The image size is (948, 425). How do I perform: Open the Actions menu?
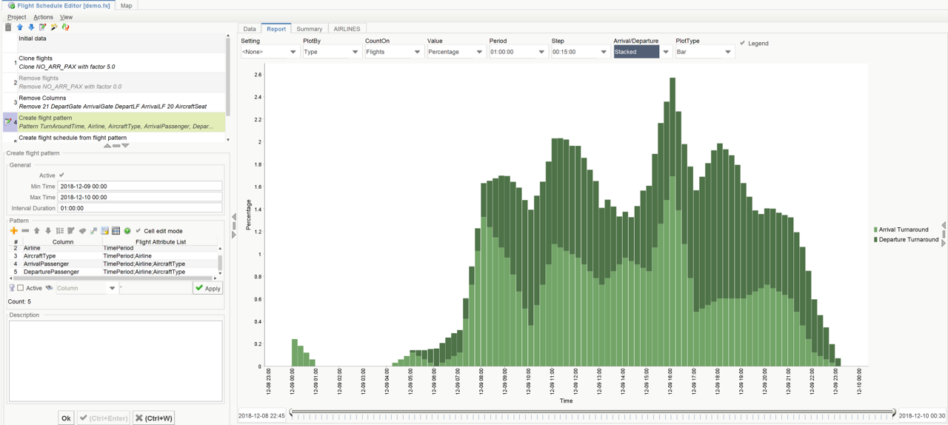coord(43,17)
